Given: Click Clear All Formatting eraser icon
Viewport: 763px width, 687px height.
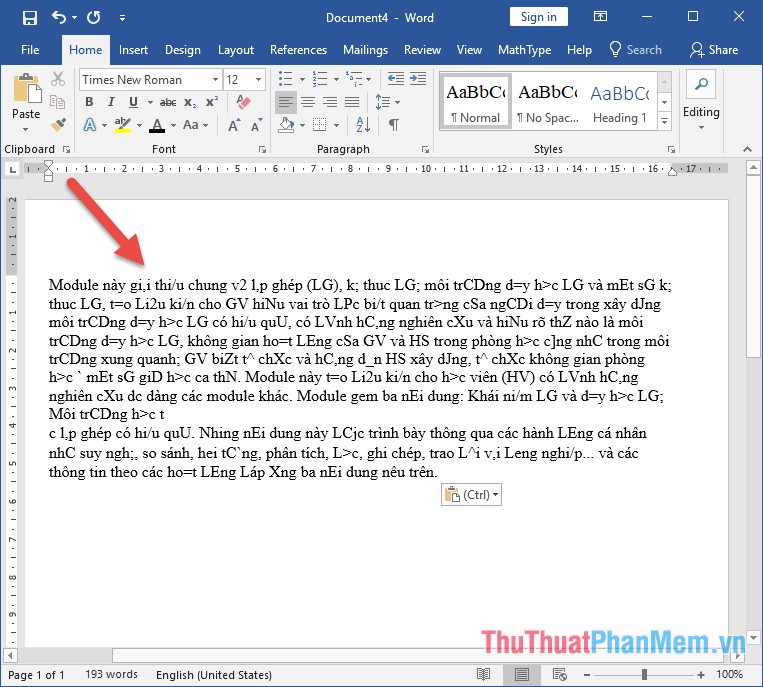Looking at the screenshot, I should pos(243,102).
